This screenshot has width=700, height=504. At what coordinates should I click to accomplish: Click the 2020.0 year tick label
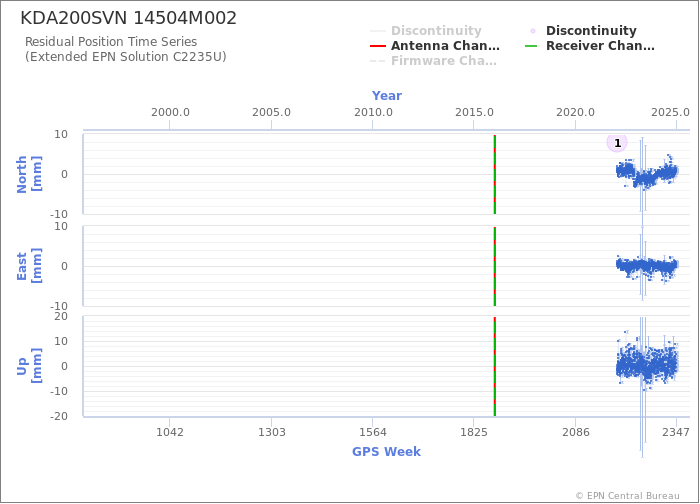(575, 112)
